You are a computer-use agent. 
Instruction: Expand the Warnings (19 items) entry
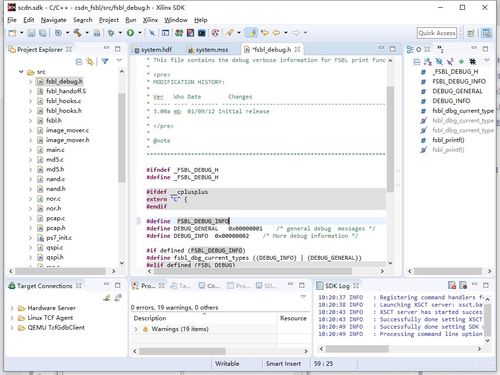pos(136,329)
